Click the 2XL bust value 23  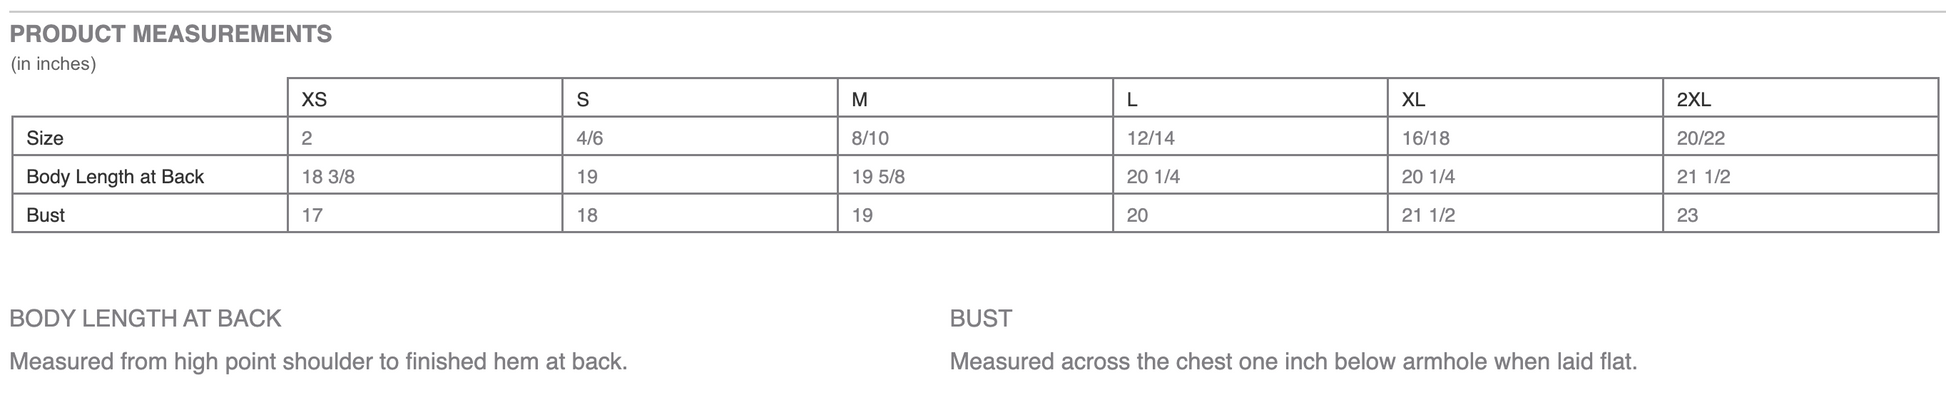1687,215
